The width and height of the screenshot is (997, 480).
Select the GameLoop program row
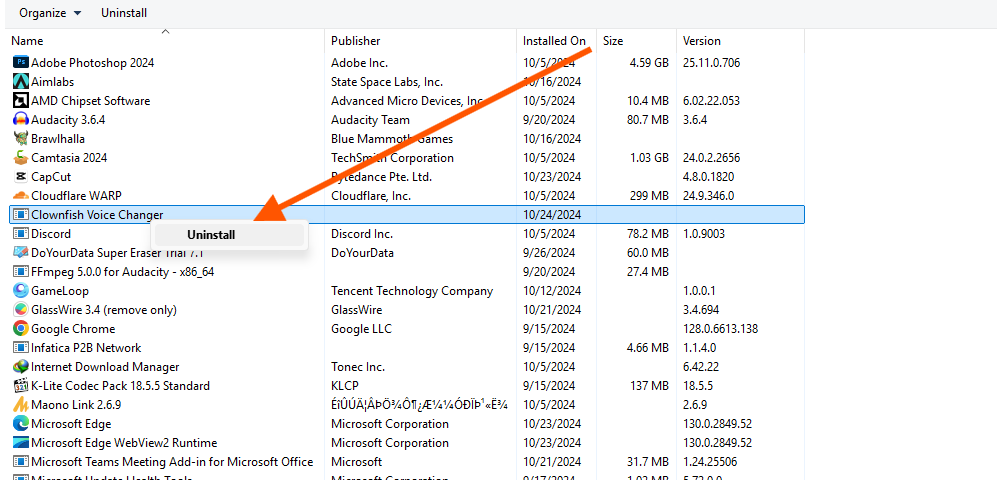[x=62, y=291]
